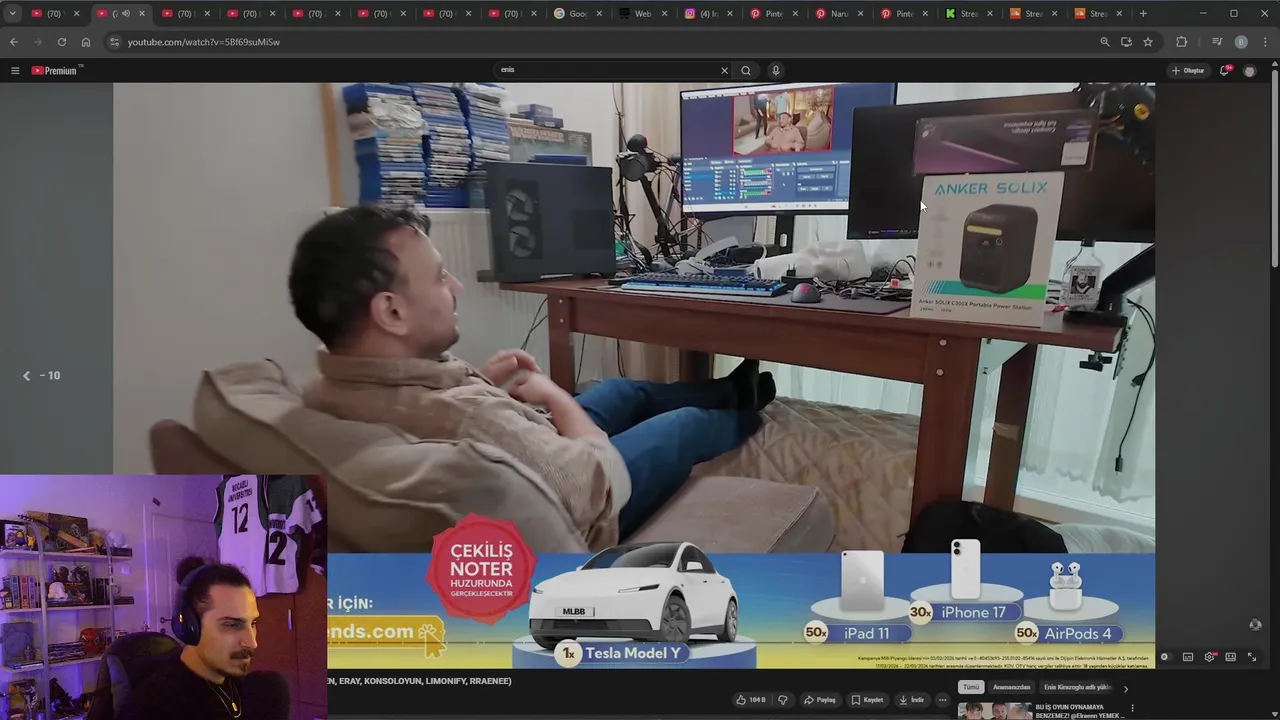Switch to the Instagram tab

coord(707,13)
